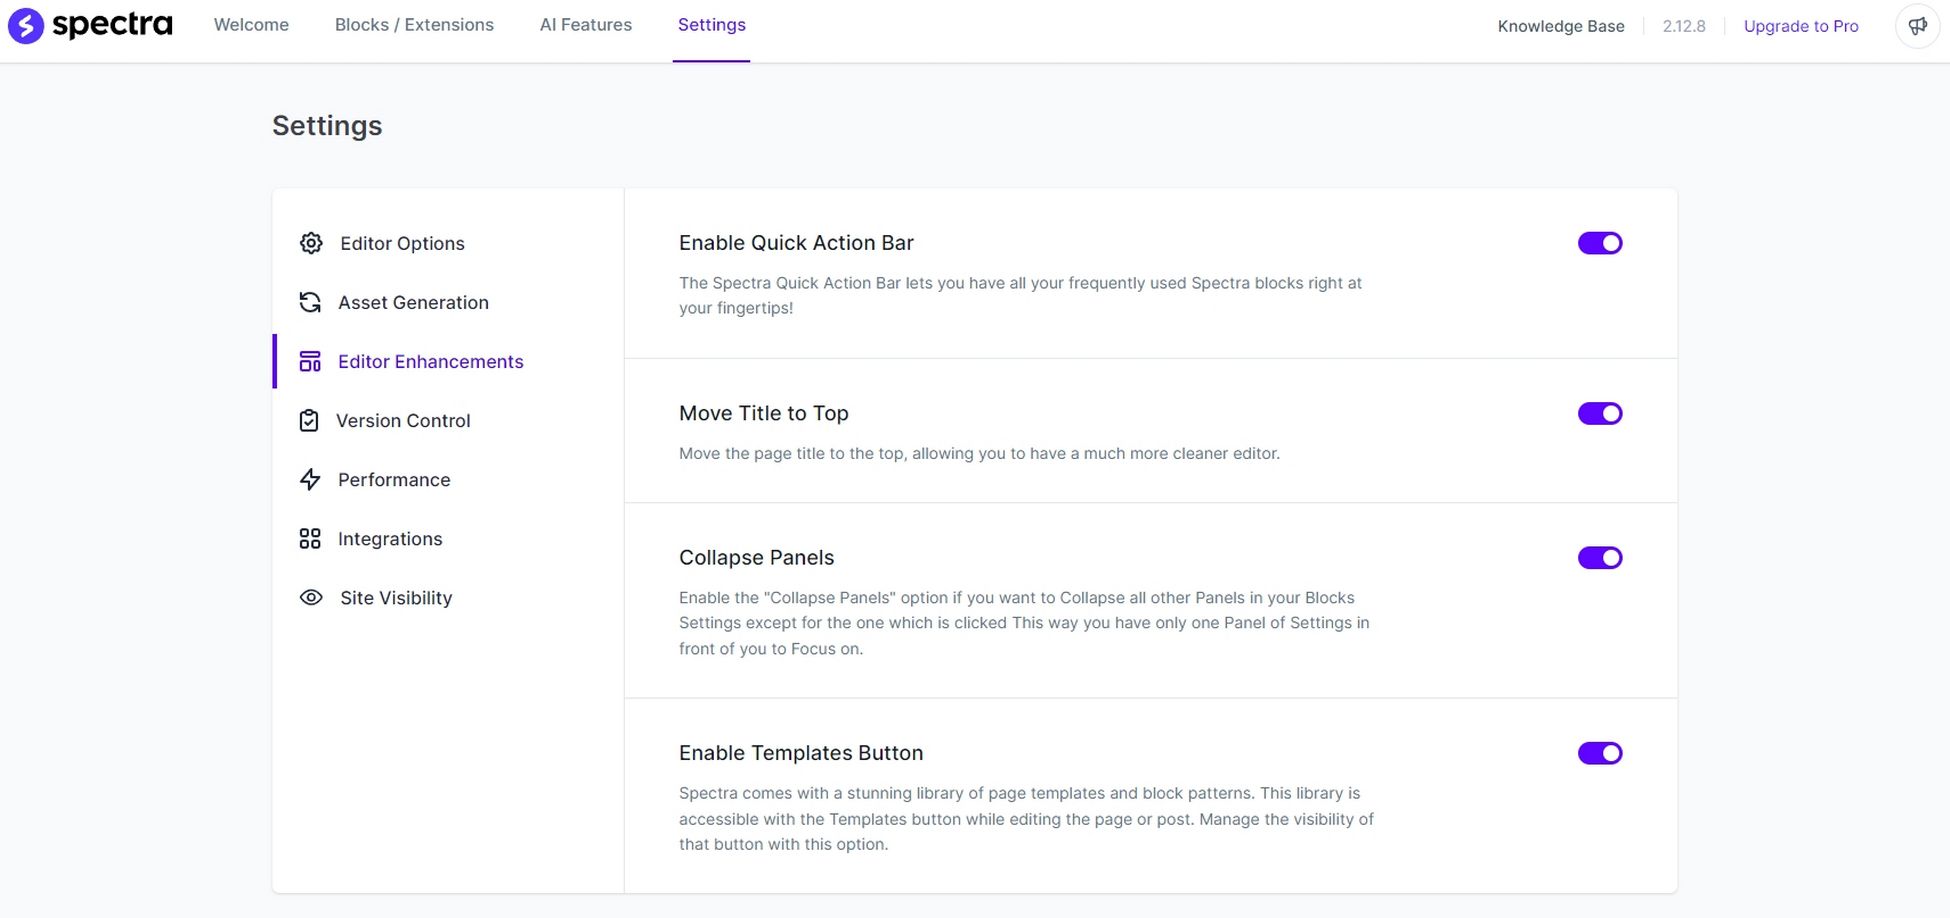
Task: Click the Spectra logo icon
Action: click(x=26, y=25)
